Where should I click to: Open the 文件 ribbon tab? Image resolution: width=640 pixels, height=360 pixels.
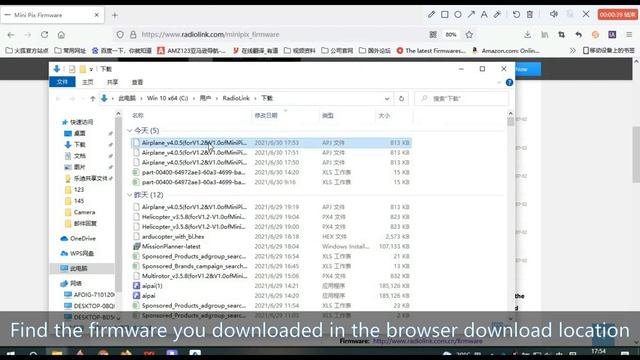[62, 82]
